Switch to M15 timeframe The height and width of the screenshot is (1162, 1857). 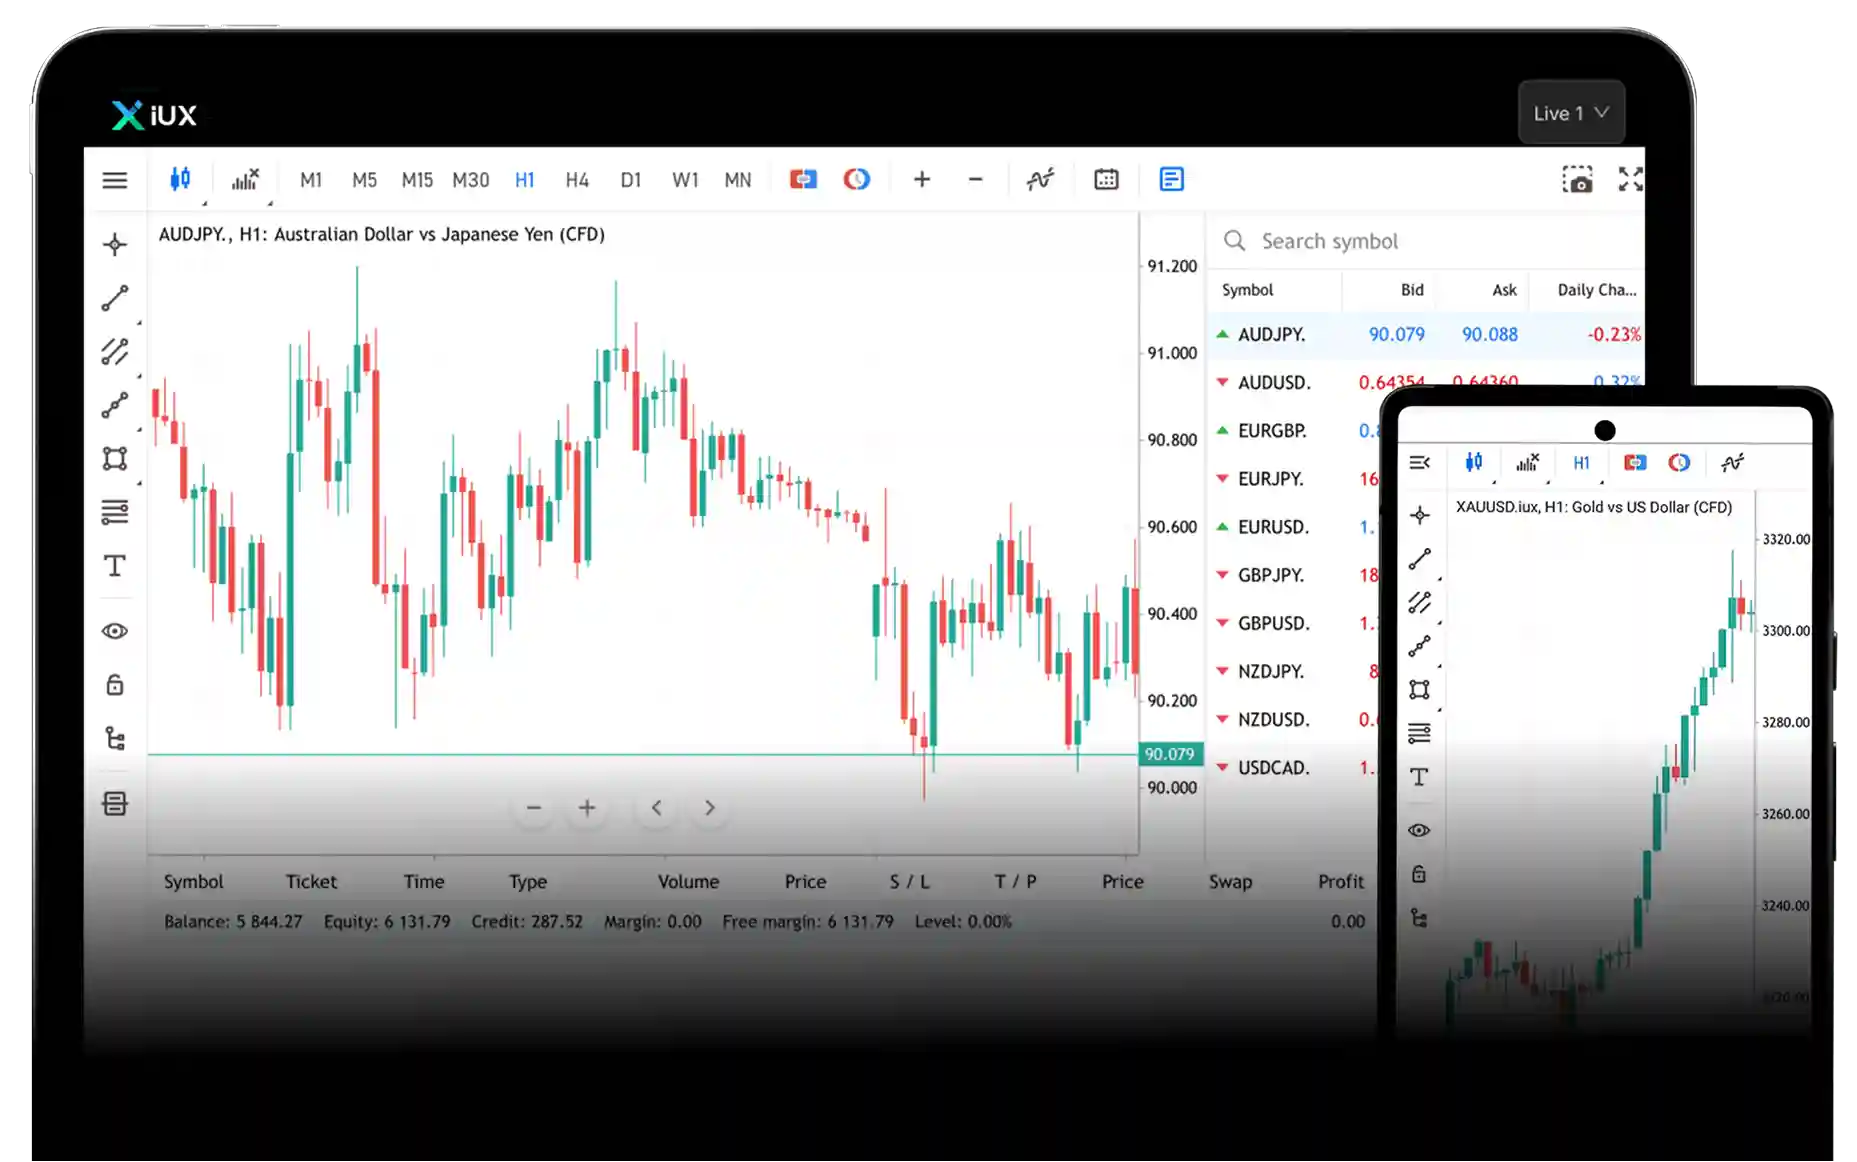coord(417,180)
